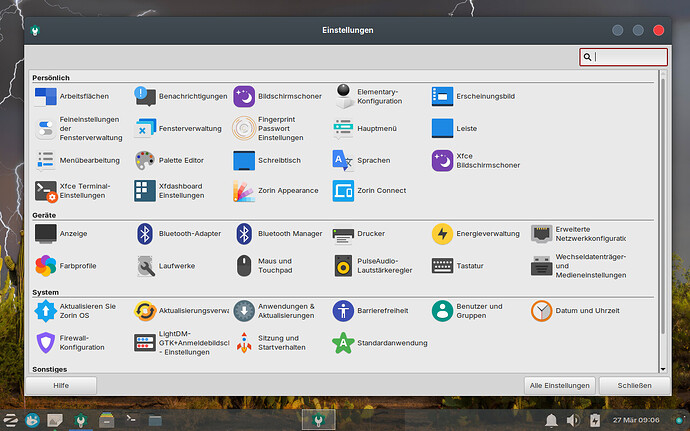This screenshot has height=431, width=690.
Task: Click the Alle Einstellungen button
Action: pos(559,386)
